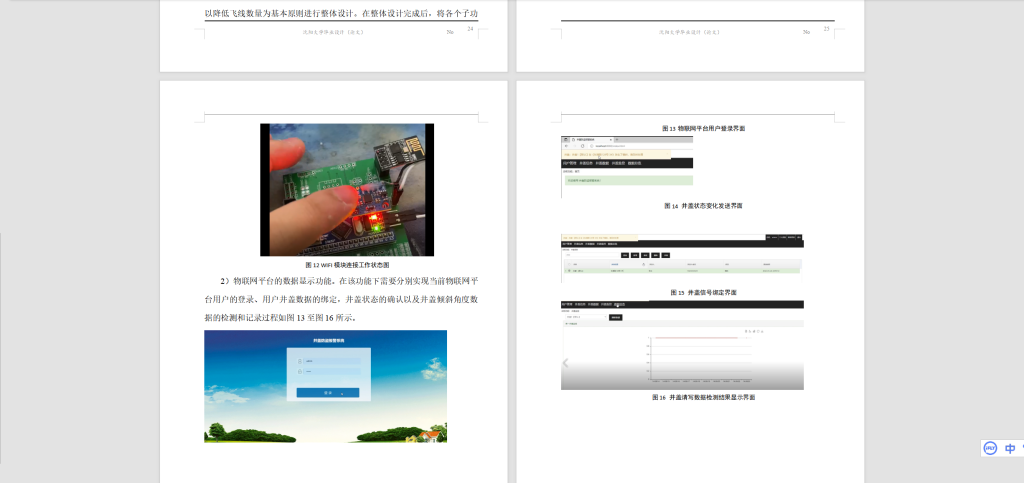1024x483 pixels.
Task: Click caption '图 16 井盖填写数据检测结果显示界面'
Action: click(703, 397)
